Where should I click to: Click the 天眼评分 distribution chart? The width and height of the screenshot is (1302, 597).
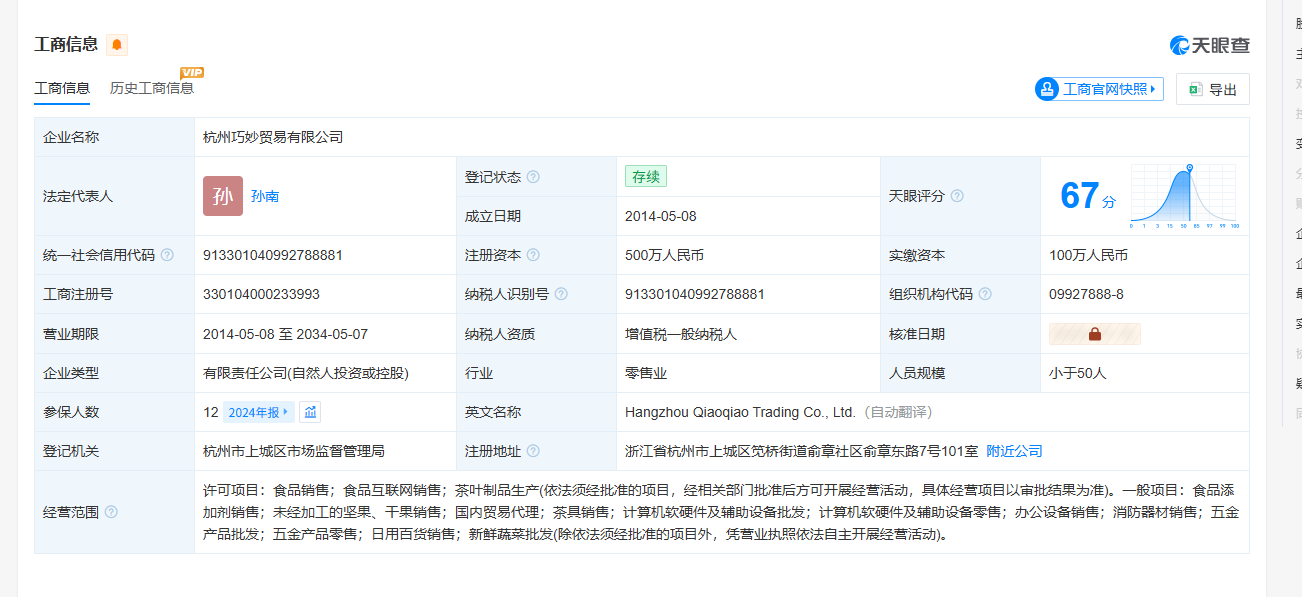coord(1185,196)
